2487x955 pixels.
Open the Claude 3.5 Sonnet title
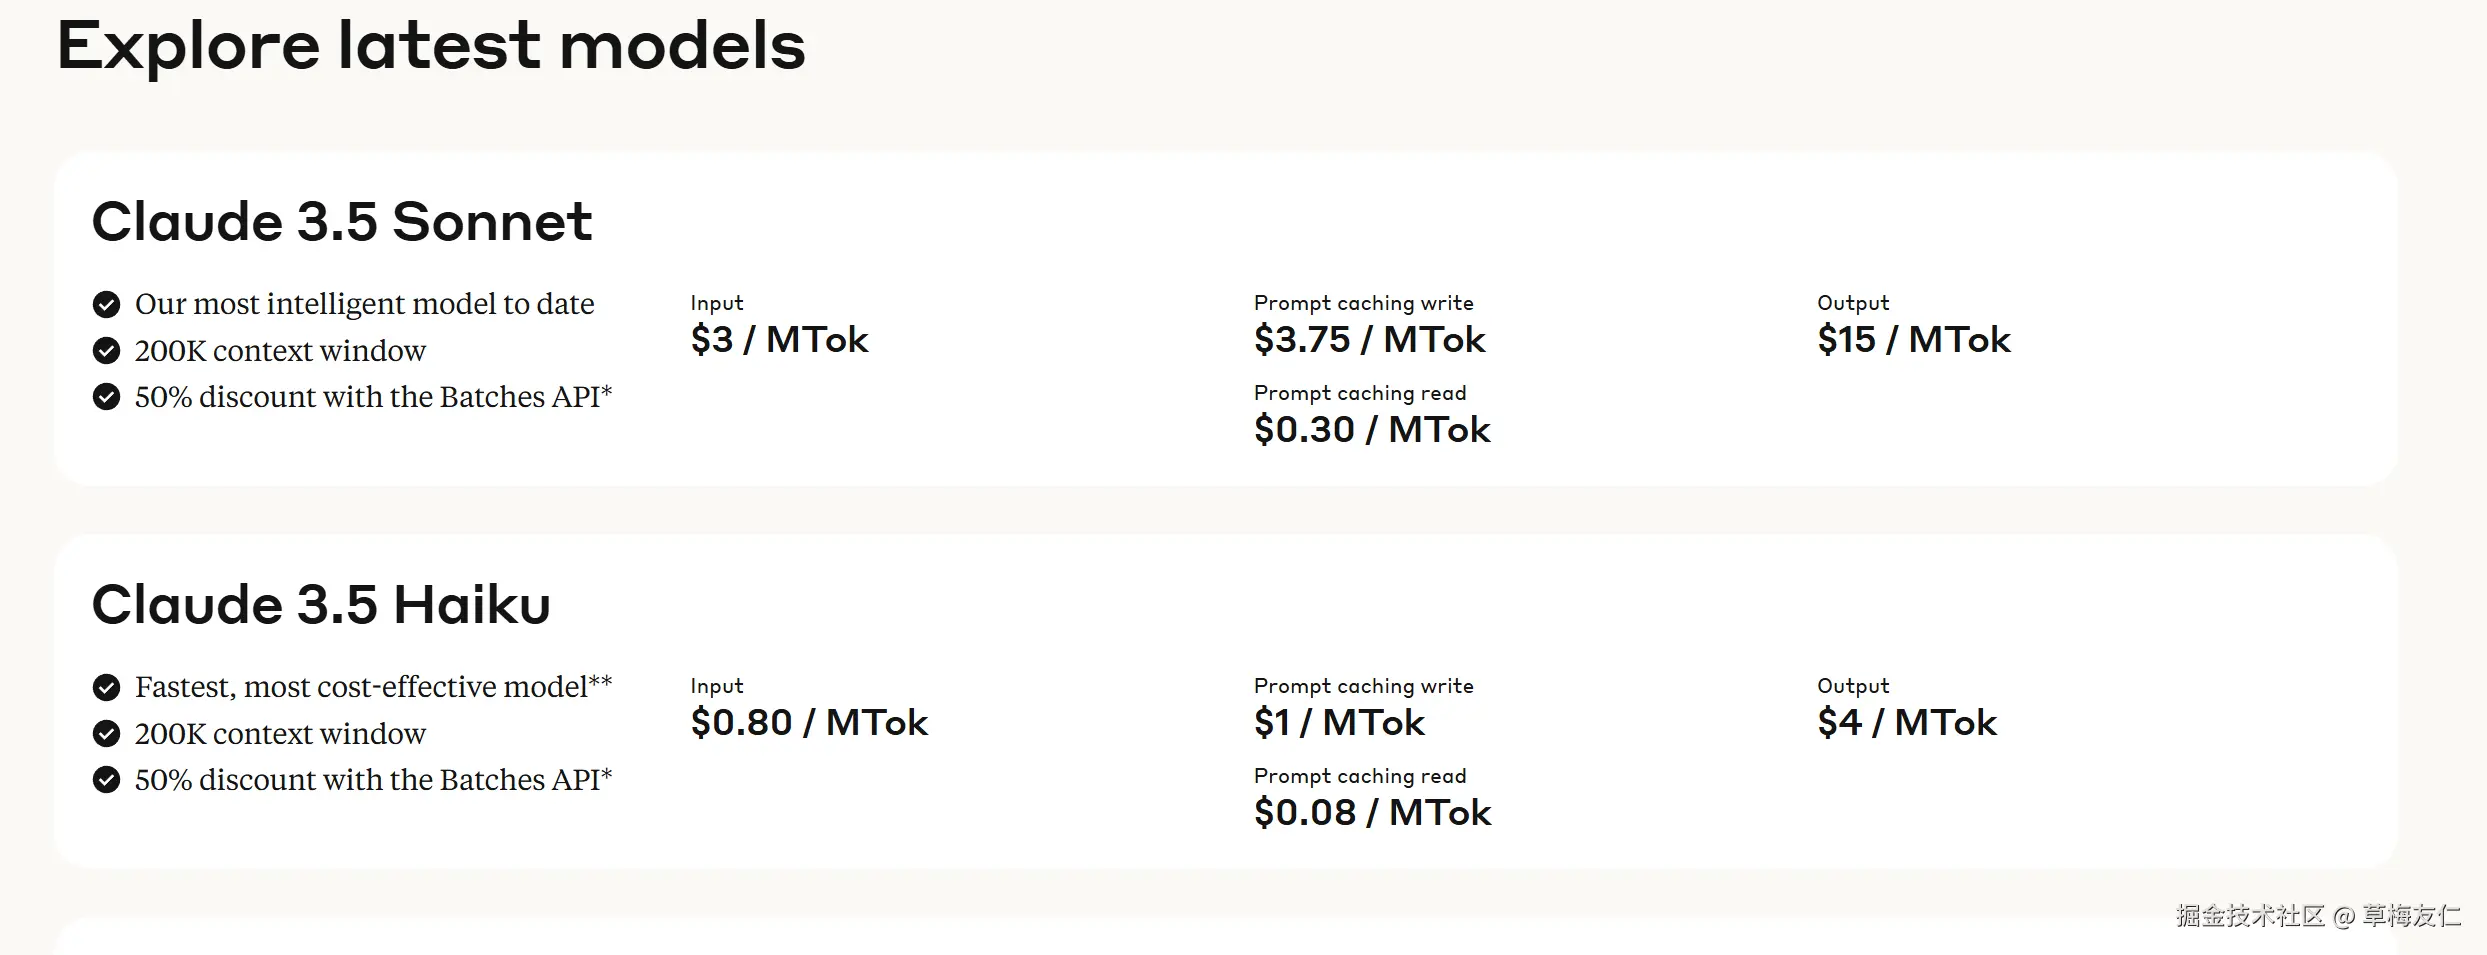click(342, 221)
